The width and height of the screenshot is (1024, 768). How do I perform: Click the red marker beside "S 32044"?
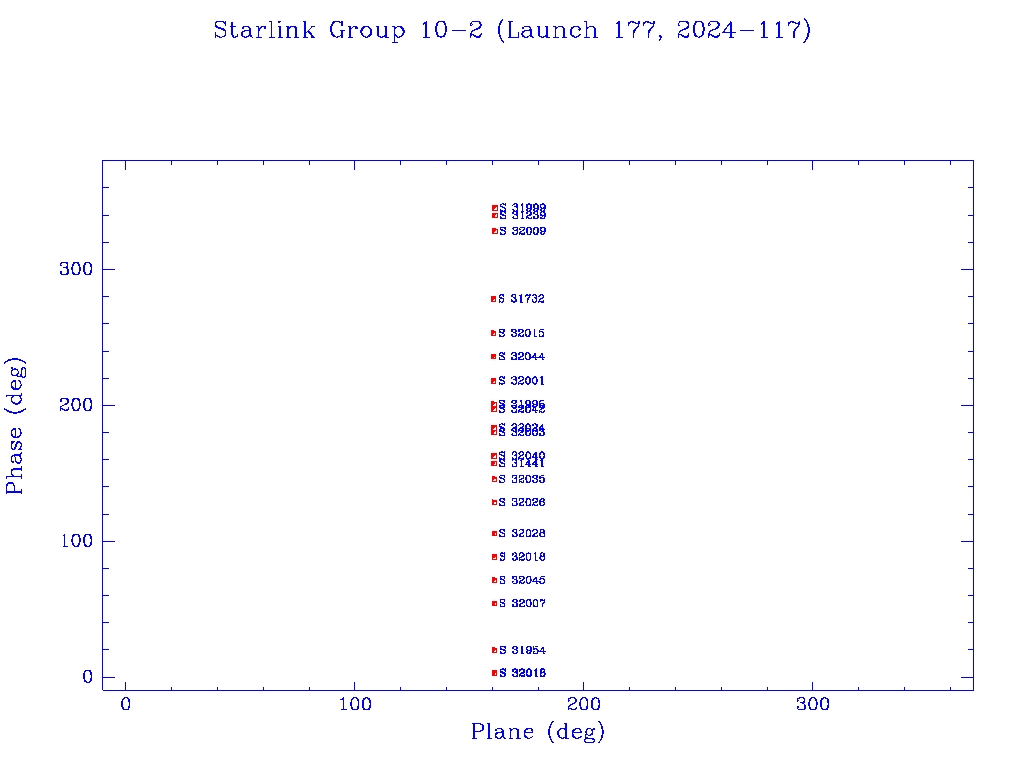[x=493, y=357]
